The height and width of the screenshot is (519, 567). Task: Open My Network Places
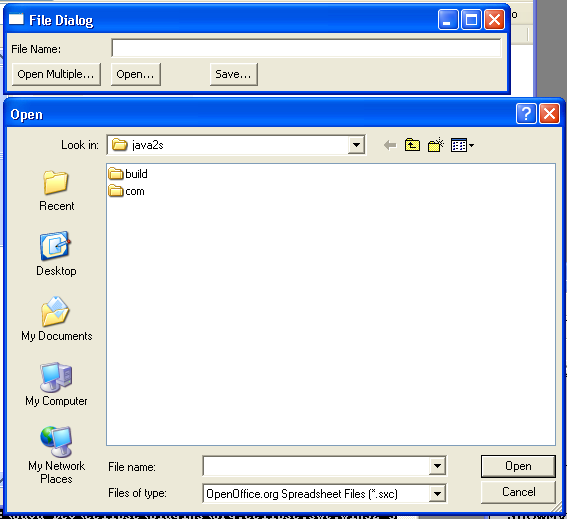point(56,455)
